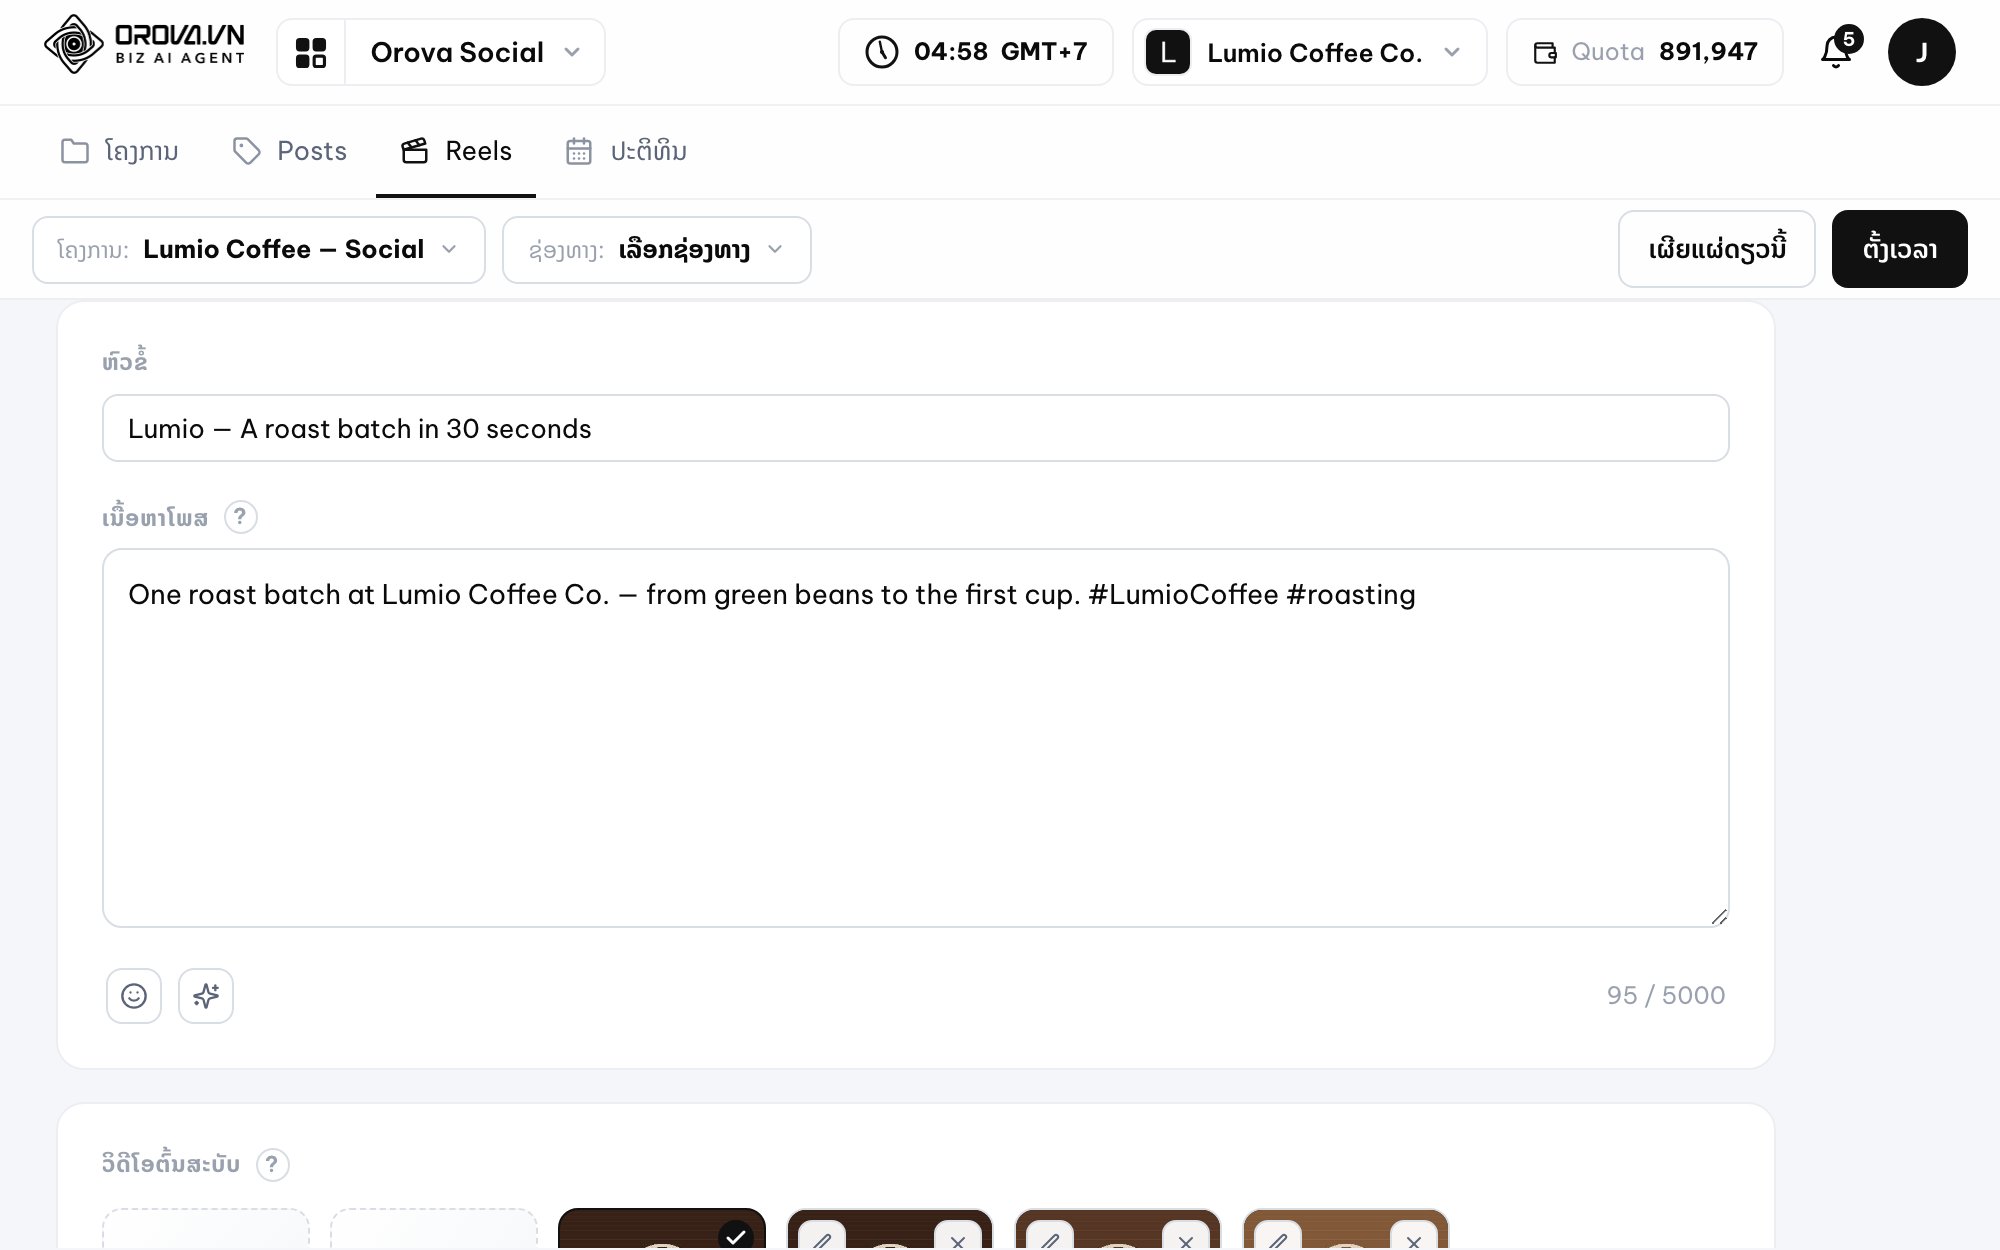Click the AI sparkle generate icon
Screen dimensions: 2000x1250
point(206,996)
